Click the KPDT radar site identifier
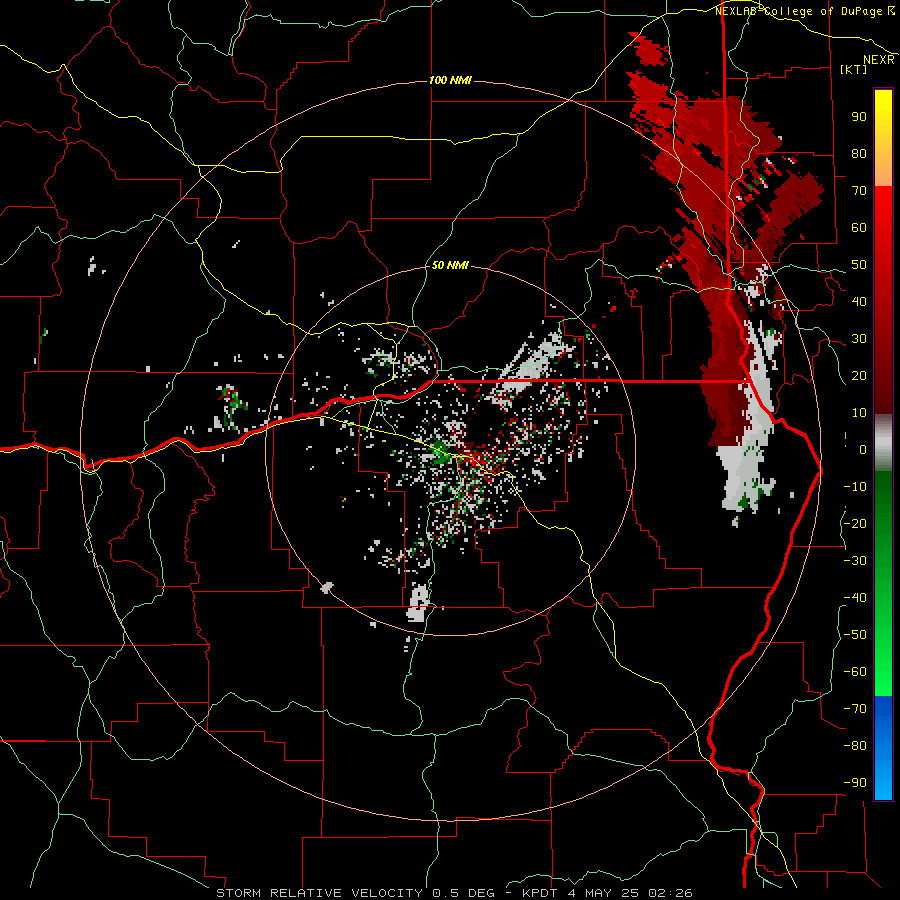This screenshot has width=900, height=900. (x=542, y=893)
